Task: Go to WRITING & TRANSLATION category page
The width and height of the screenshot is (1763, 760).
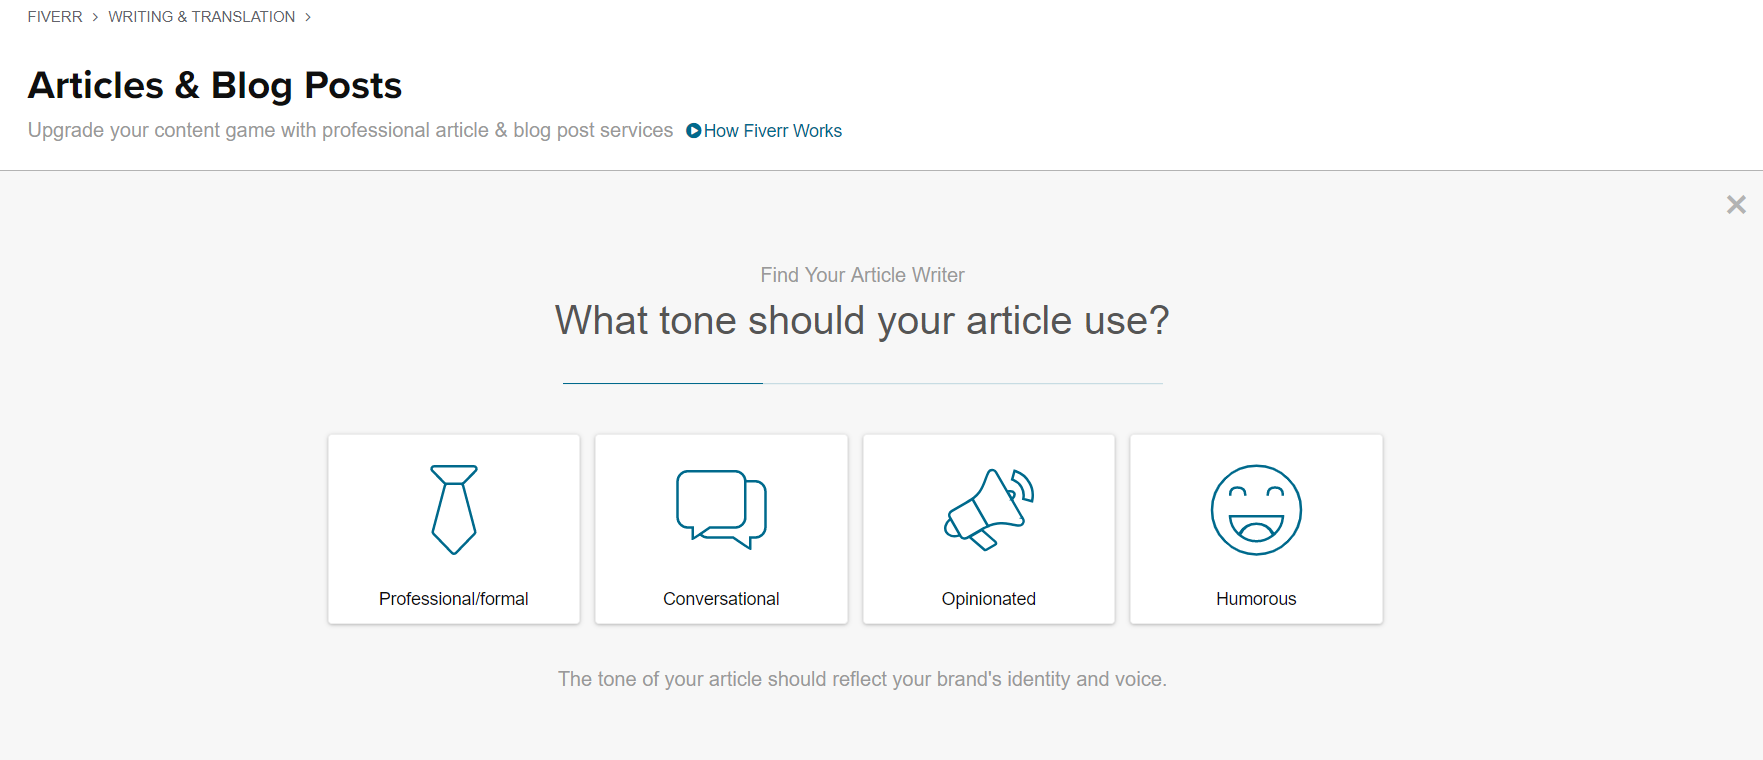Action: pos(201,16)
